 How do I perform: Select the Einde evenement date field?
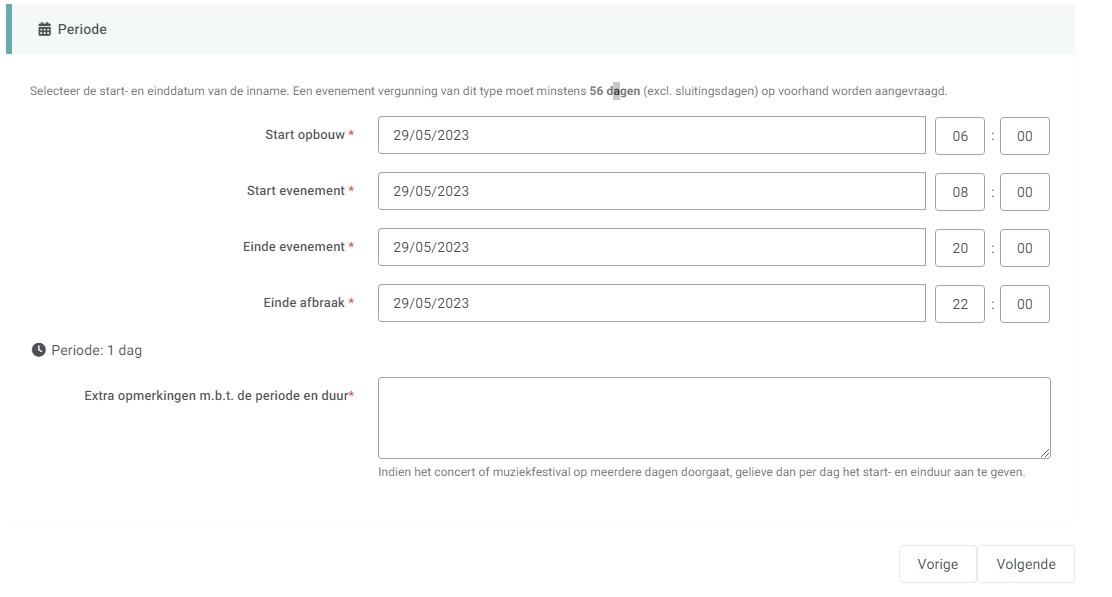point(651,248)
